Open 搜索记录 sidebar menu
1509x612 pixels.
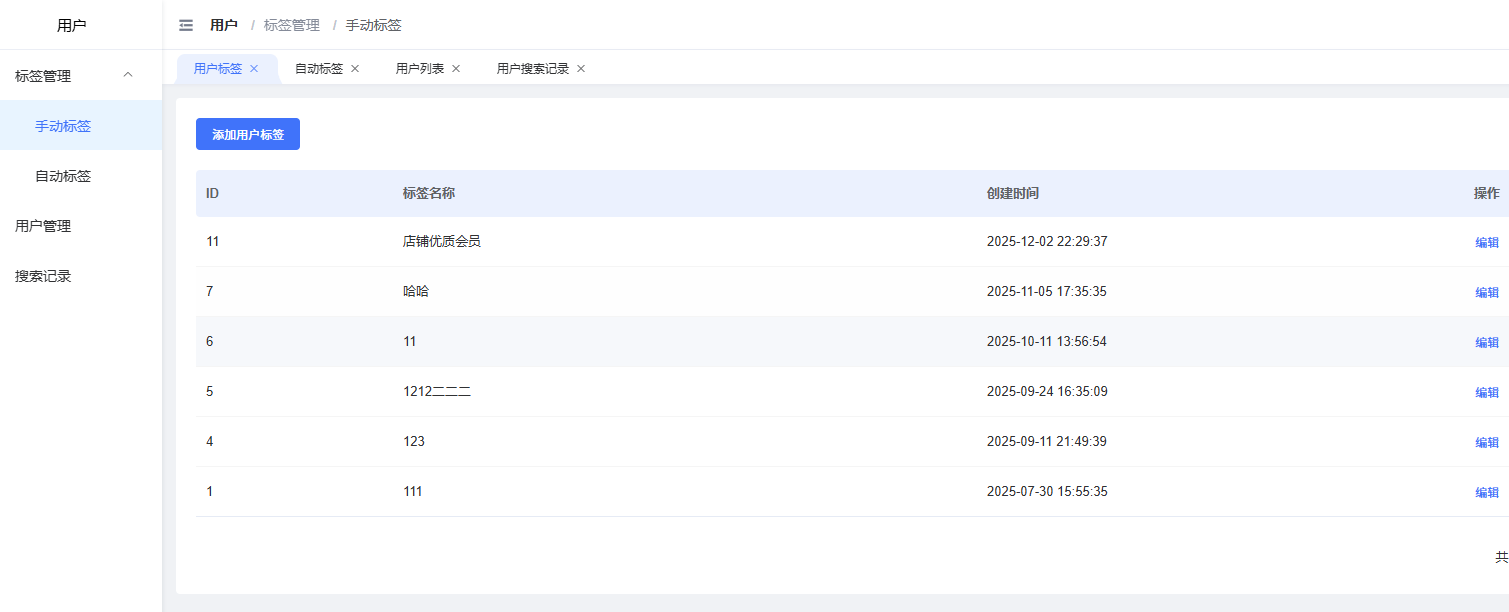pyautogui.click(x=43, y=276)
